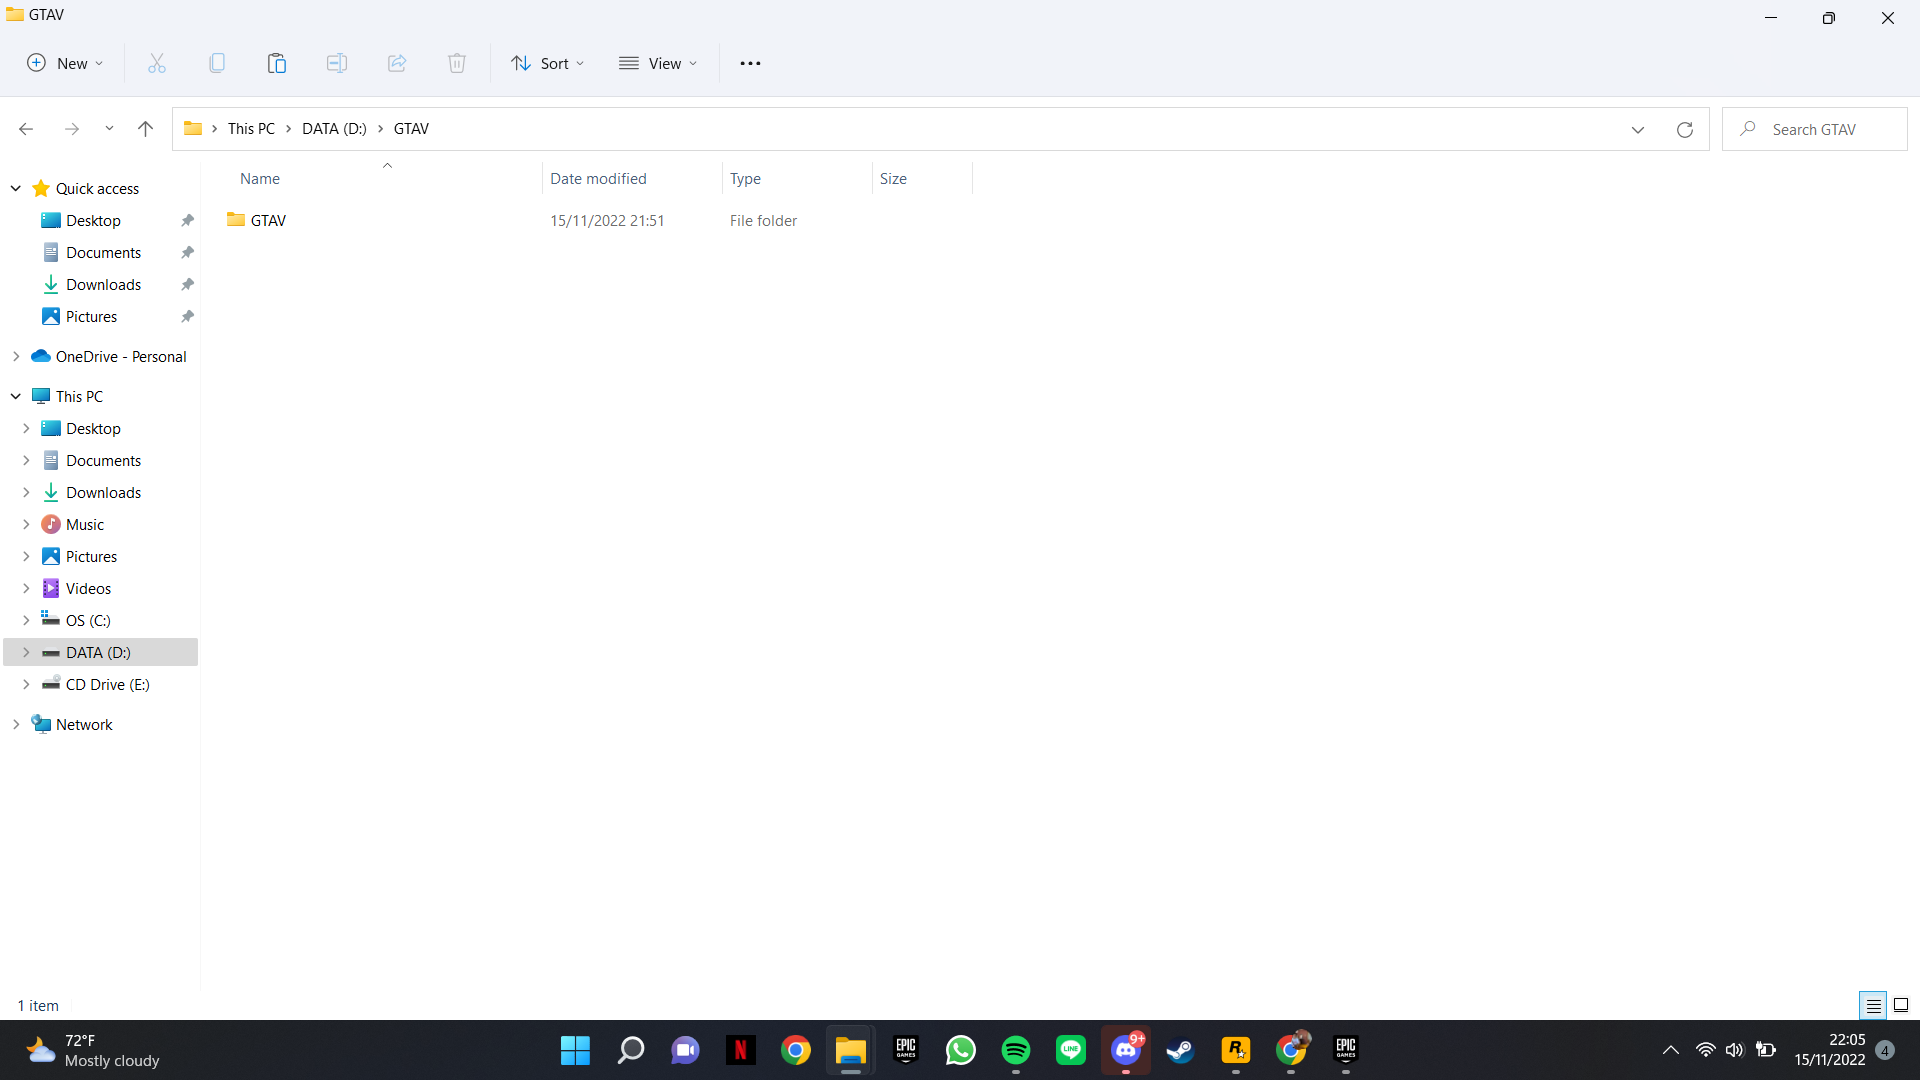This screenshot has width=1920, height=1080.
Task: Open the View dropdown menu
Action: (x=658, y=63)
